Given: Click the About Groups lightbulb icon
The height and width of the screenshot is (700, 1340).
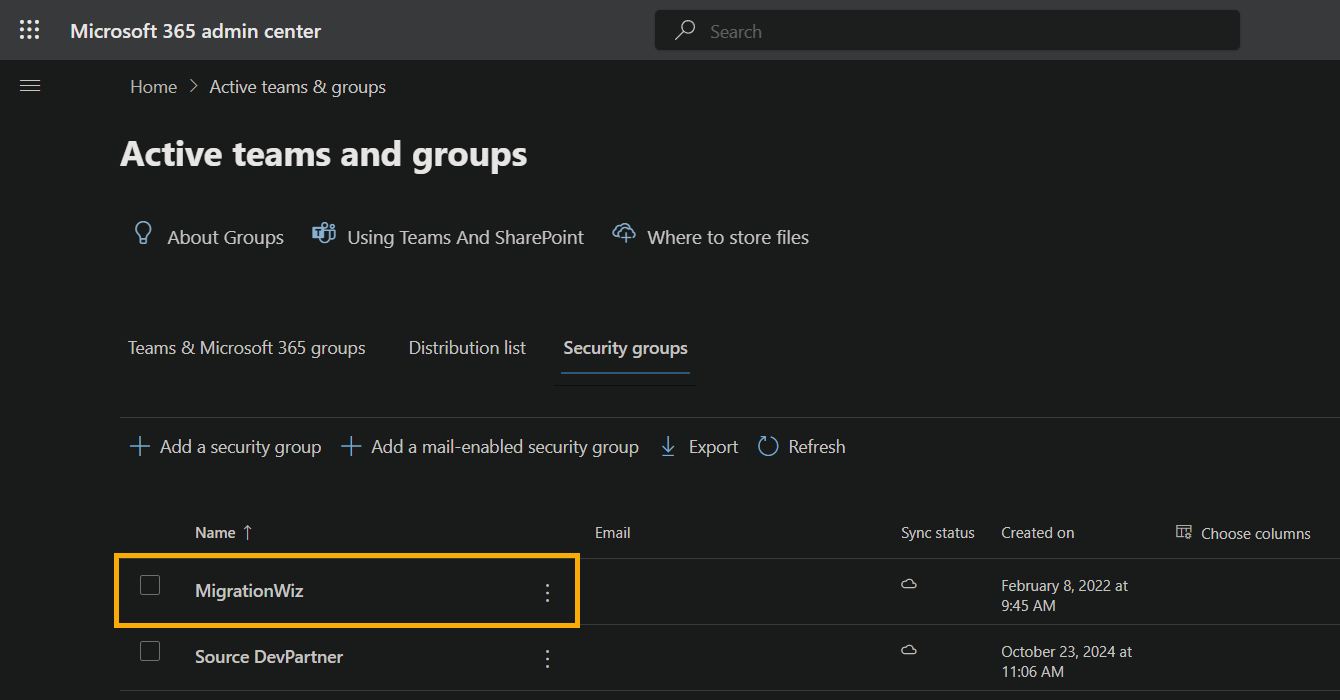Looking at the screenshot, I should pos(143,234).
